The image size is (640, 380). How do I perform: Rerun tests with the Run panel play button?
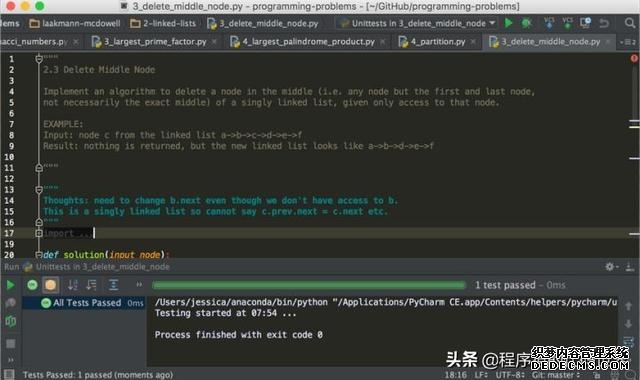10,285
